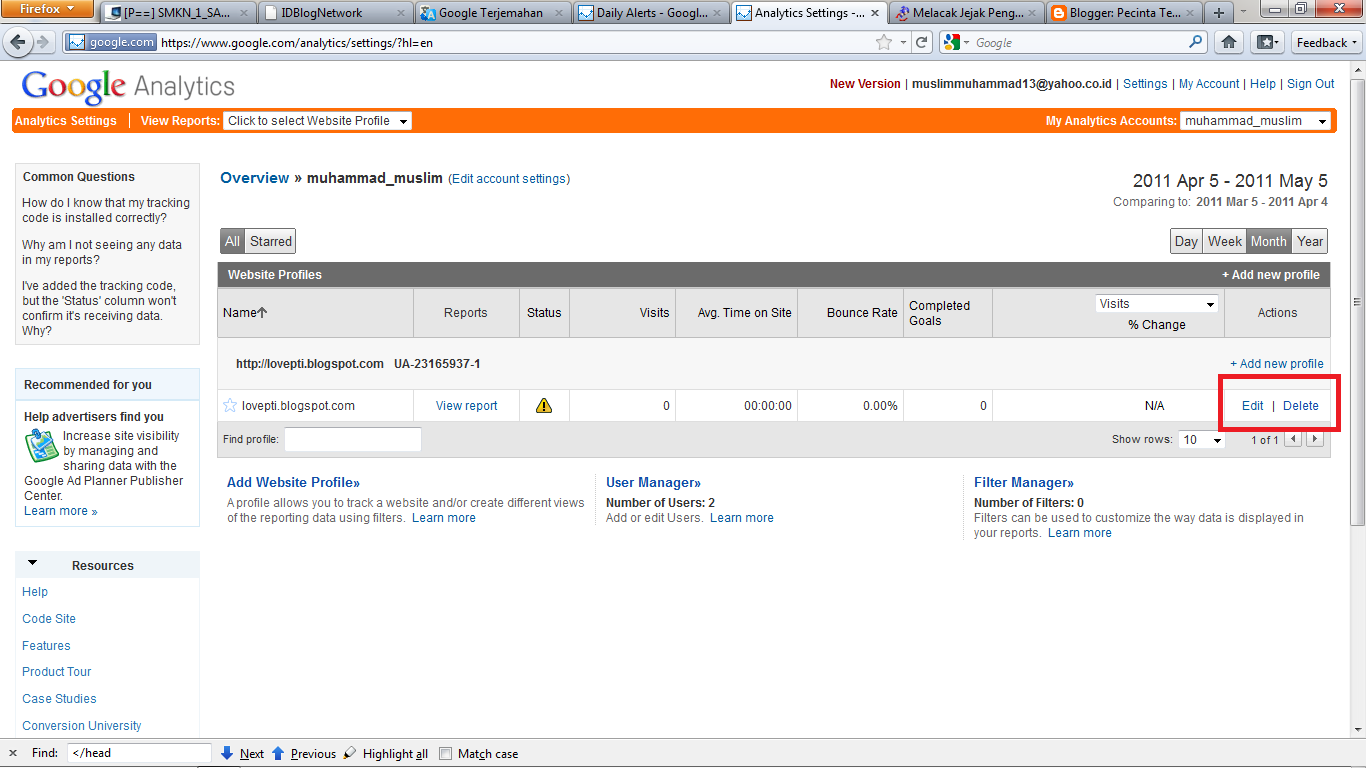Edit the lovepti.blogspot.com profile

(x=1252, y=406)
